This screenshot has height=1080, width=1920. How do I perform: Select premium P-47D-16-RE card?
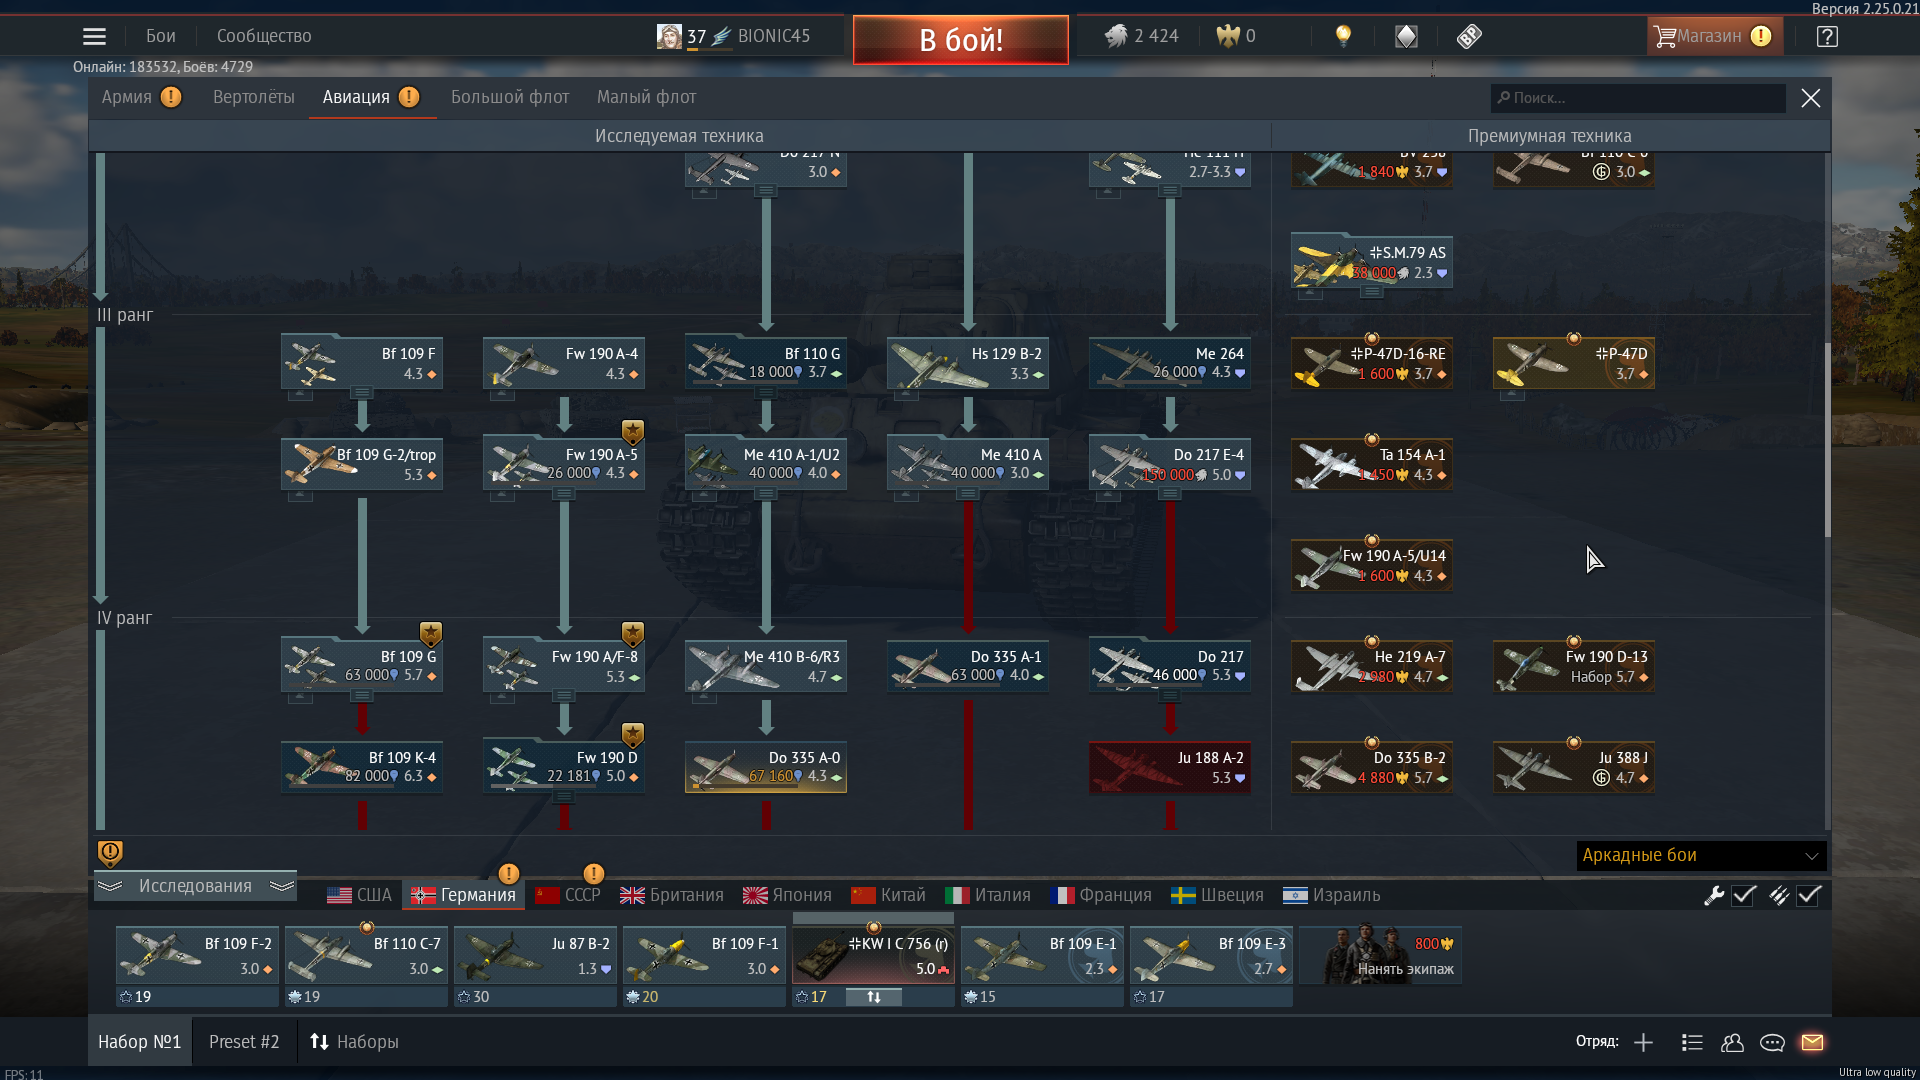coord(1372,363)
